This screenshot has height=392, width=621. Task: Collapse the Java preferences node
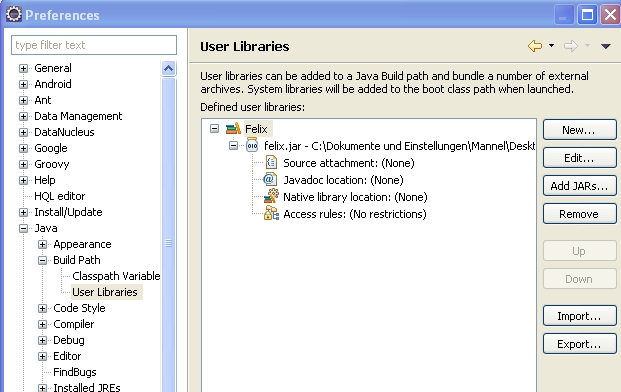(23, 228)
